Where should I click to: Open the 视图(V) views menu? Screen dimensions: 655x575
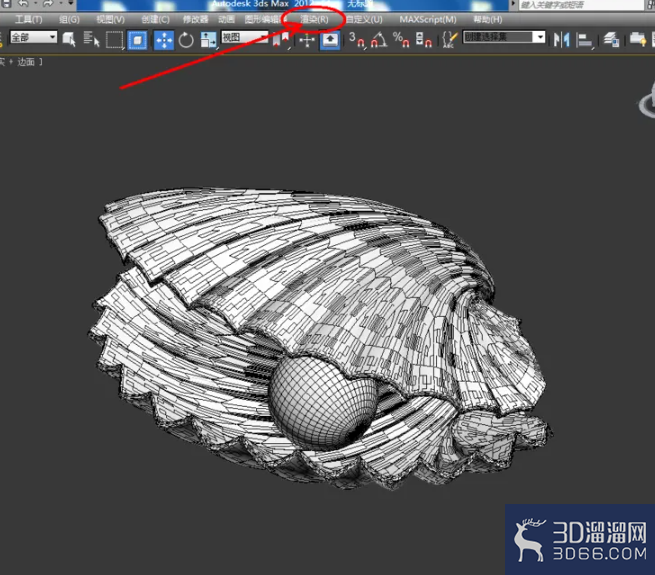coord(110,19)
